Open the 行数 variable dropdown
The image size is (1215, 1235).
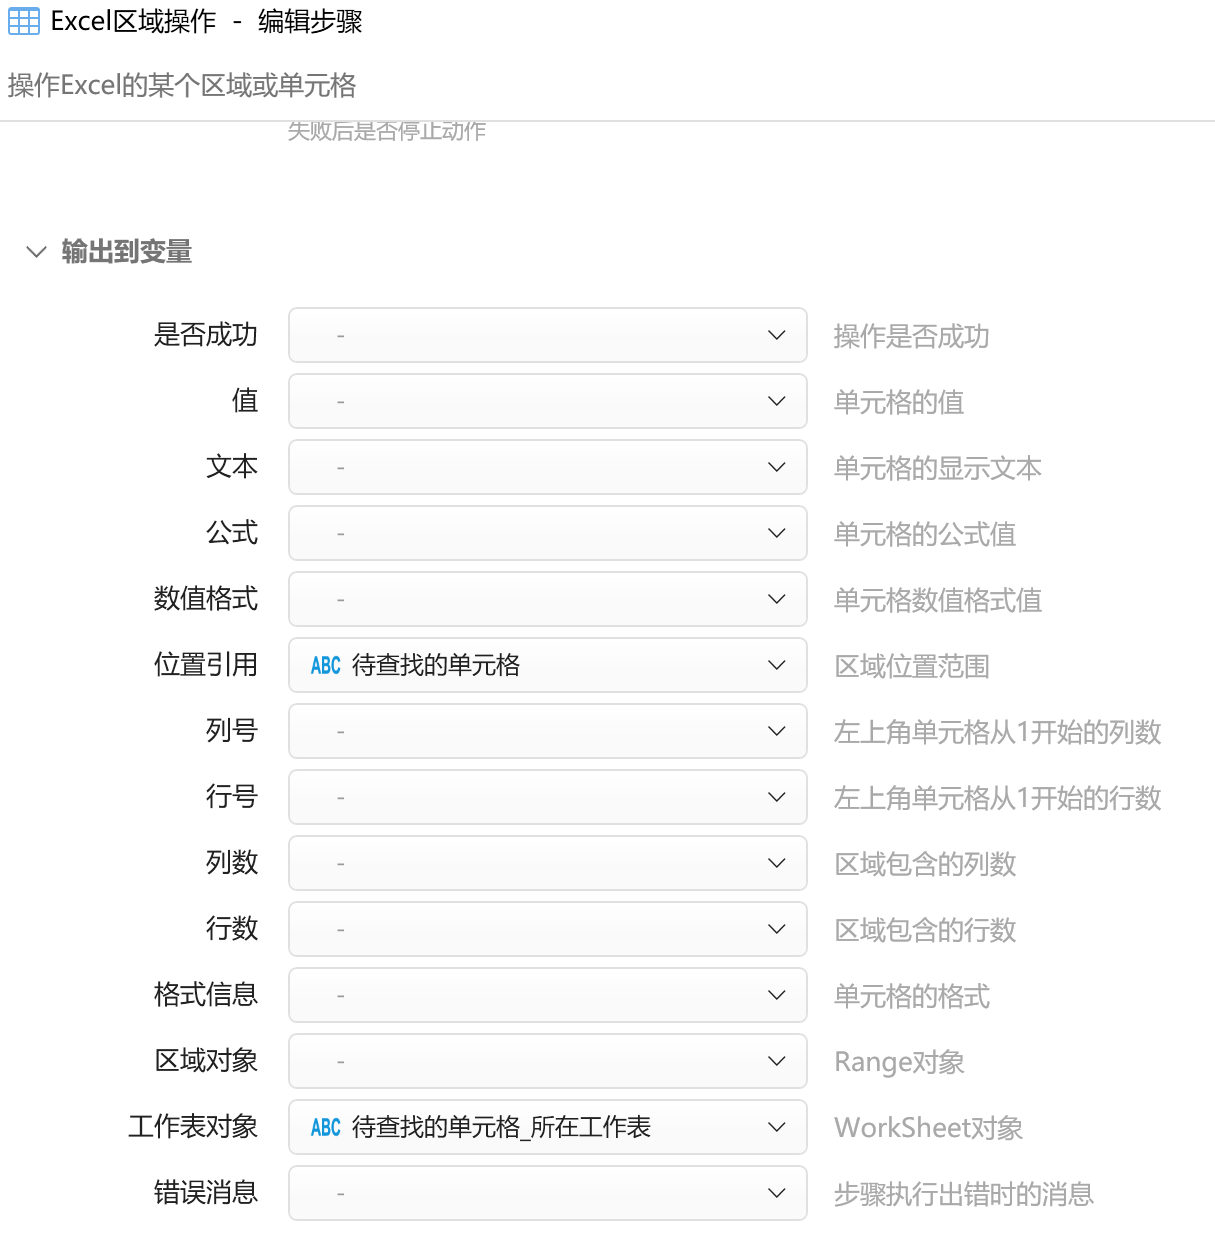[547, 929]
